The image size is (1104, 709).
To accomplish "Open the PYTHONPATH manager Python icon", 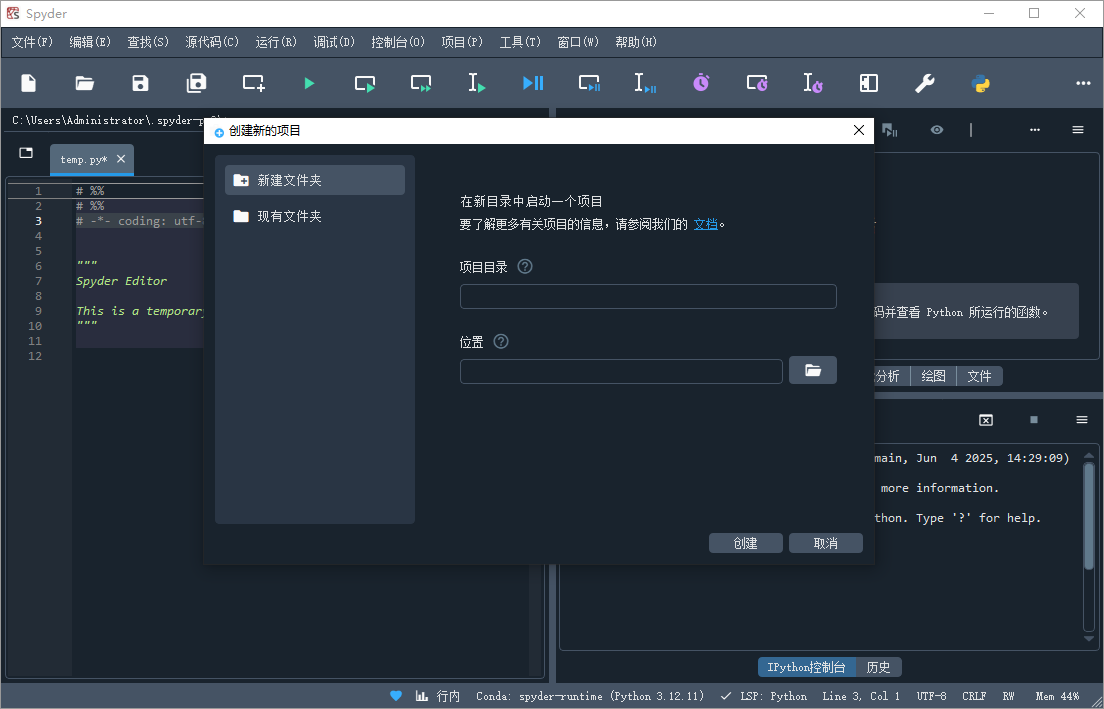I will 980,83.
